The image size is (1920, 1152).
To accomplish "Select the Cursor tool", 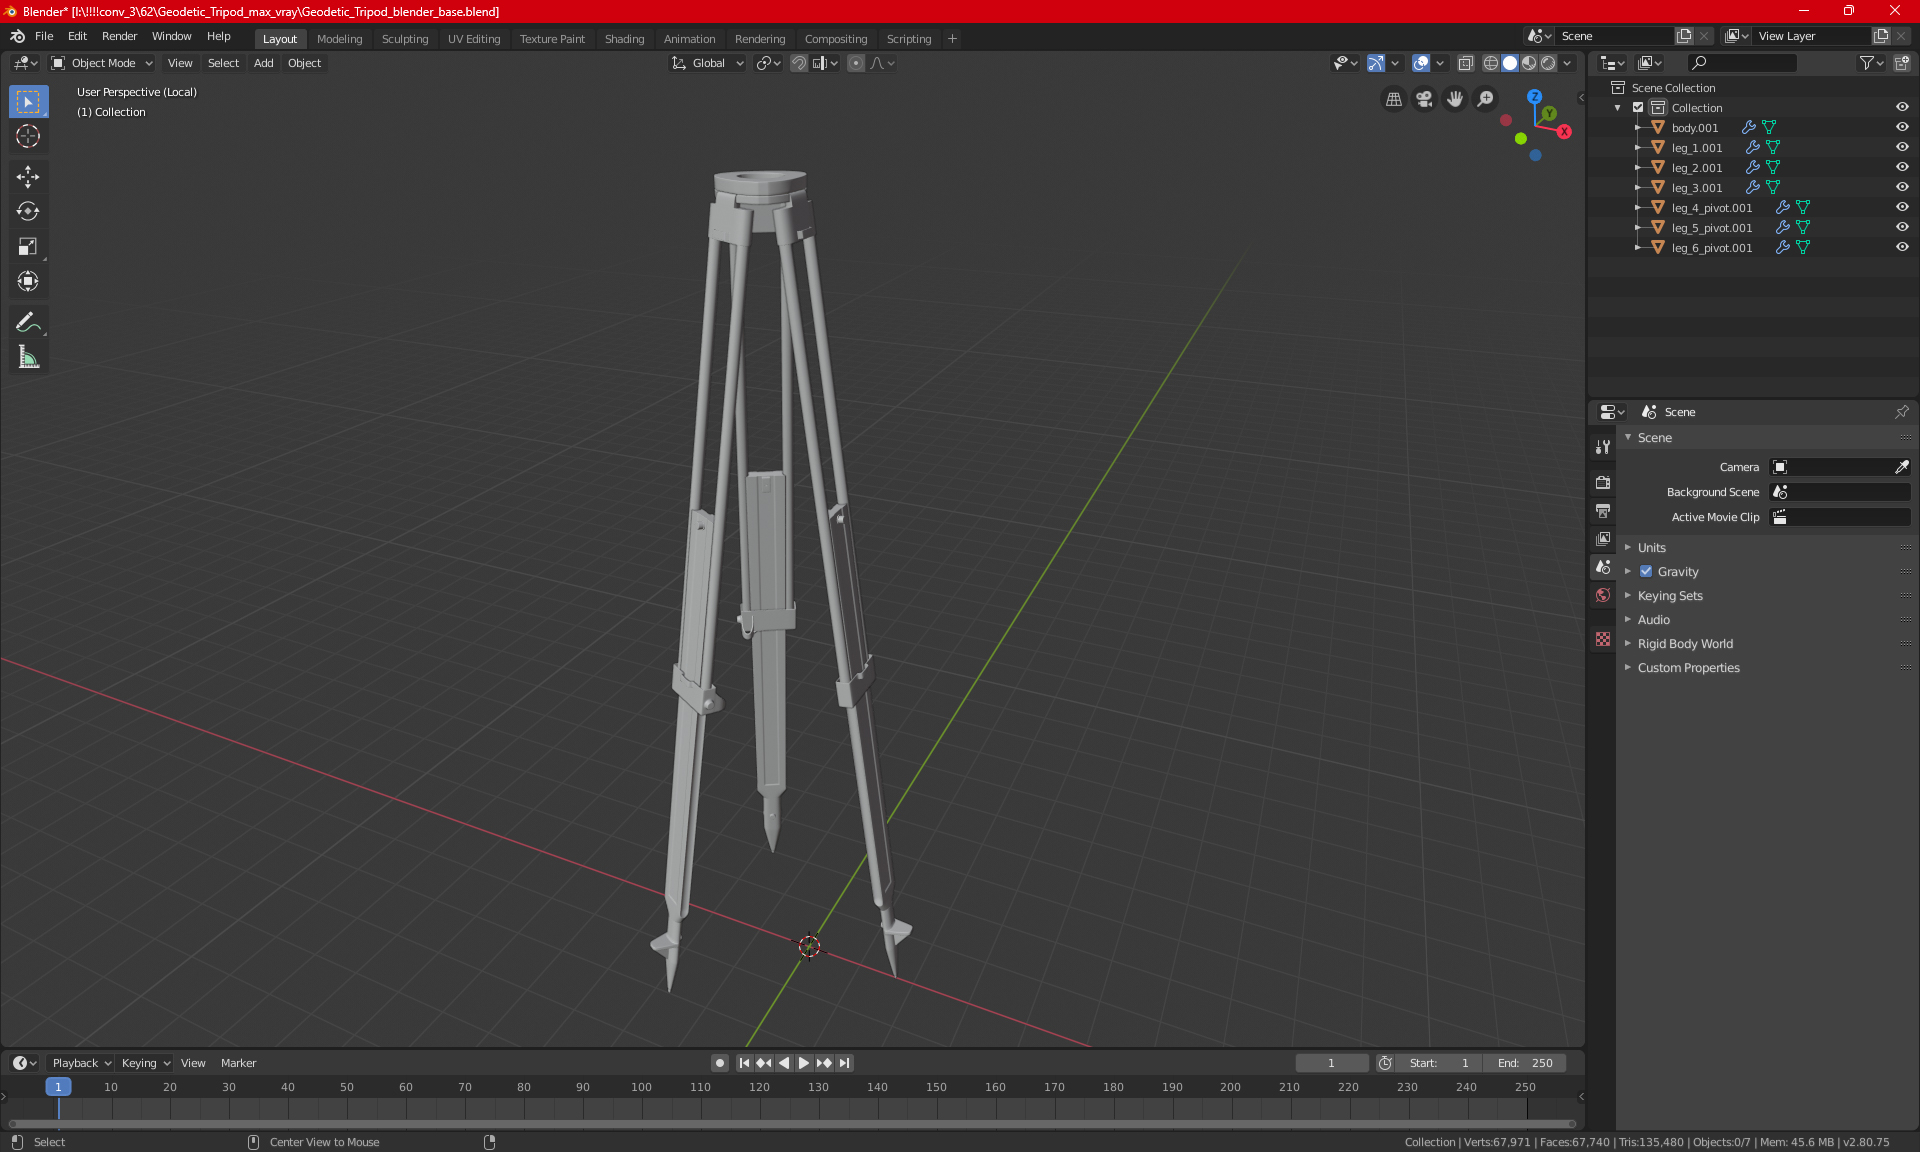I will pos(28,136).
